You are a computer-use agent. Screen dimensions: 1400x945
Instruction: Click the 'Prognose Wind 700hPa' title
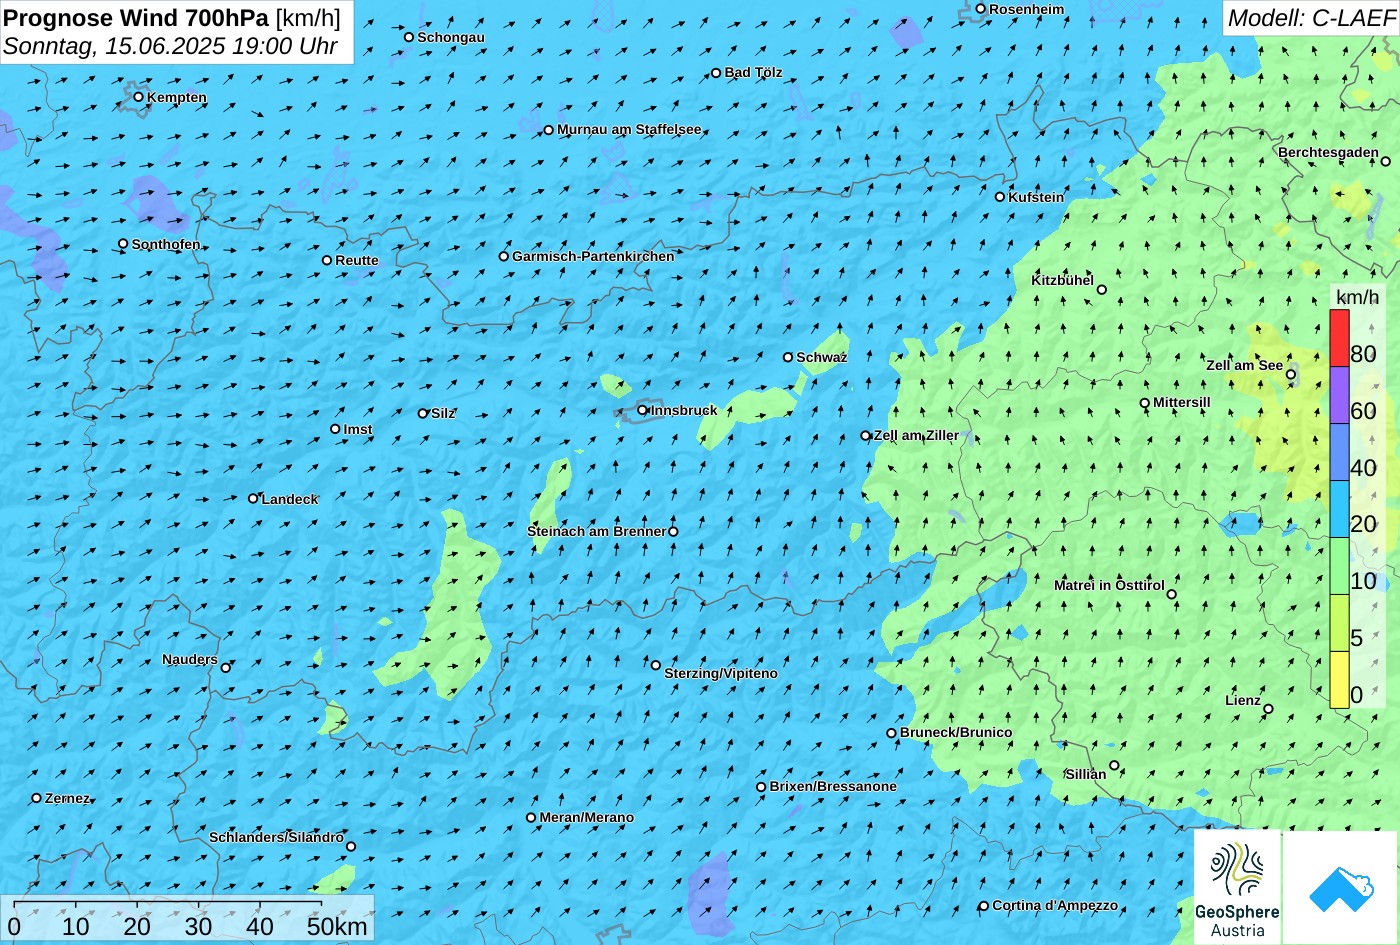(136, 17)
